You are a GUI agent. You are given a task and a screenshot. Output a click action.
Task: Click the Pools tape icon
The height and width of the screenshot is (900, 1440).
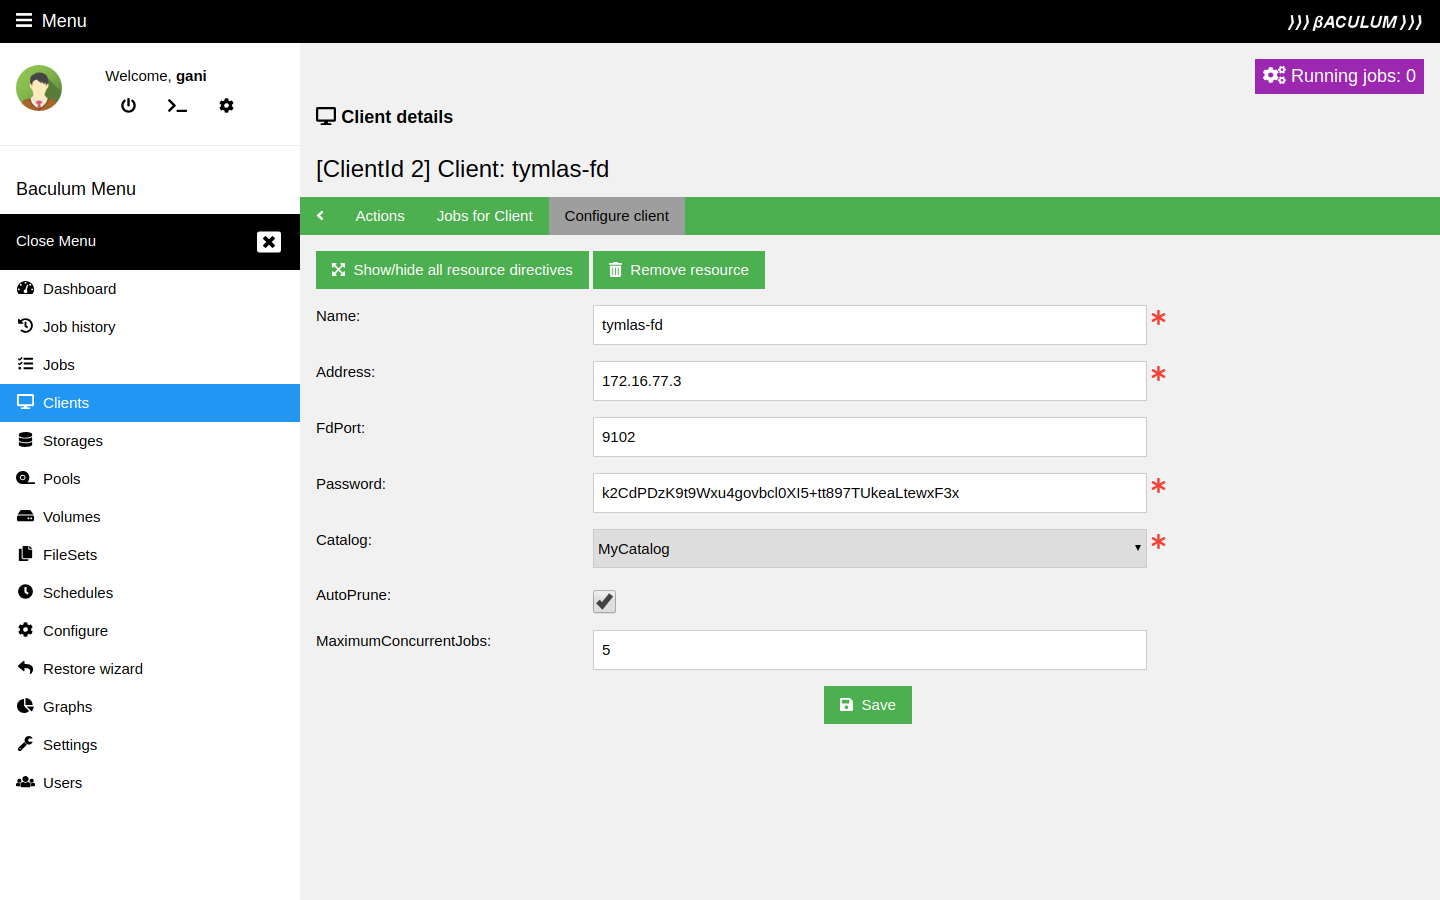[25, 478]
